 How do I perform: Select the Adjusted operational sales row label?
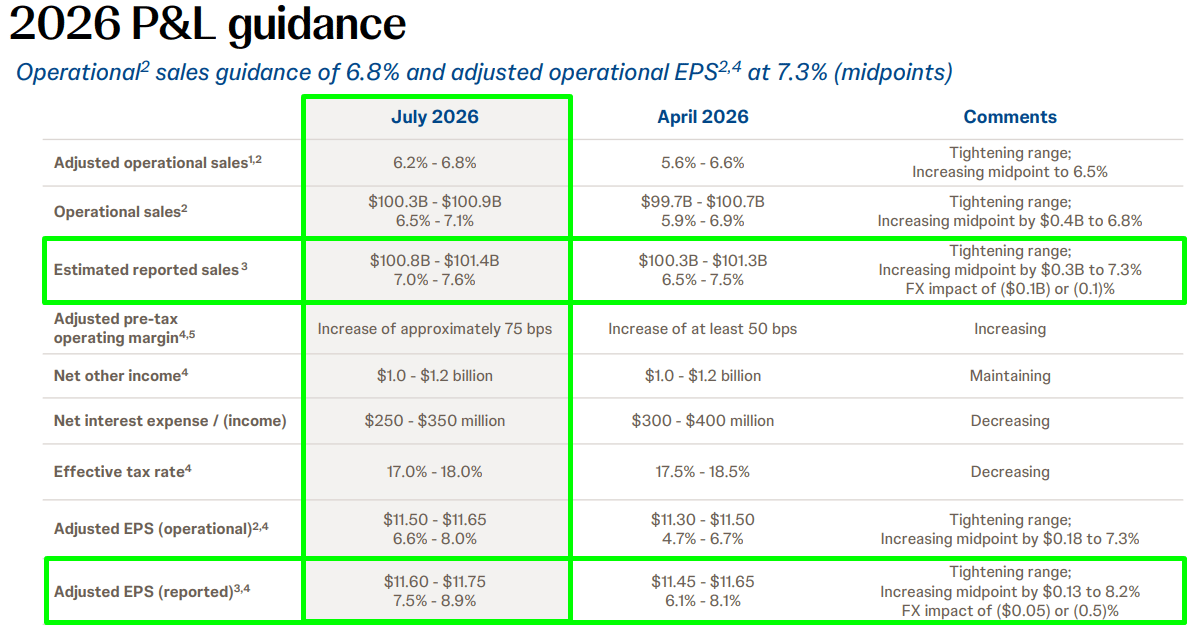158,162
